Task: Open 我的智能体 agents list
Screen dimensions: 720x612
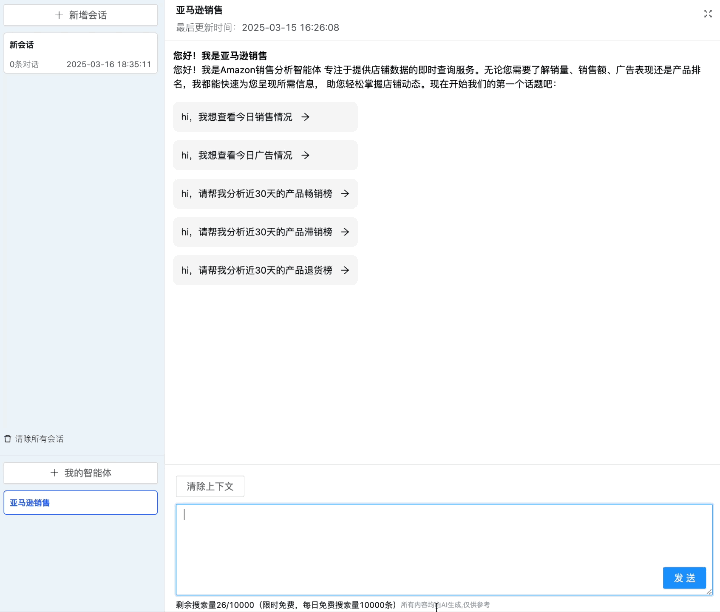Action: click(80, 473)
